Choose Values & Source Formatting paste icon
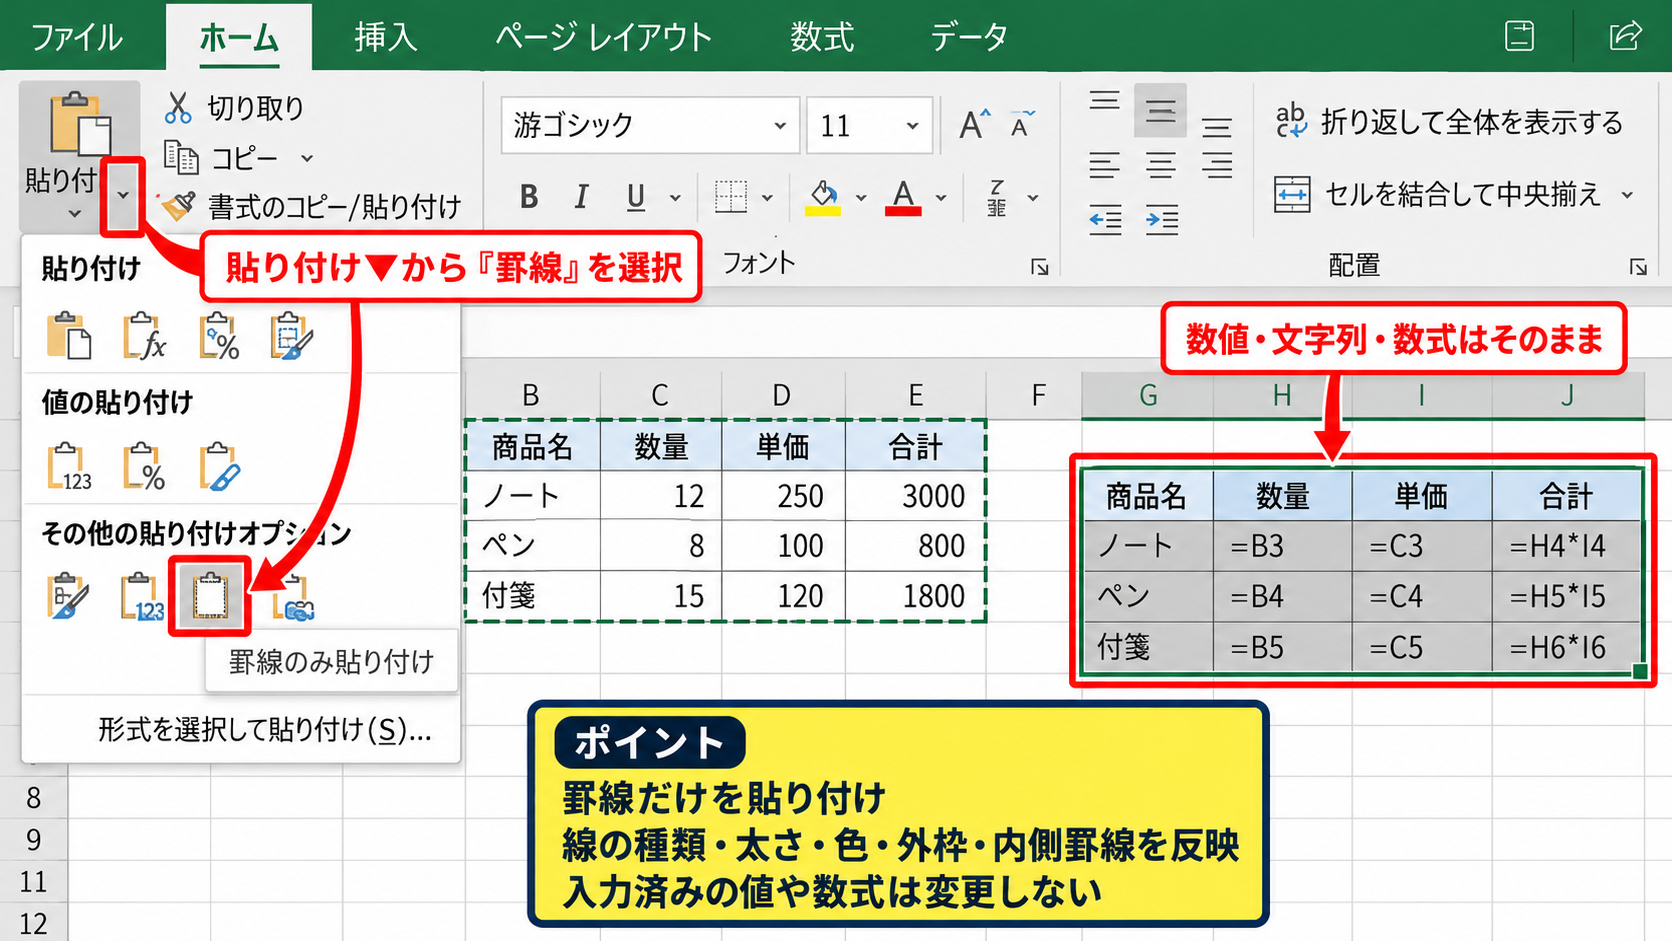This screenshot has height=941, width=1672. pyautogui.click(x=219, y=466)
